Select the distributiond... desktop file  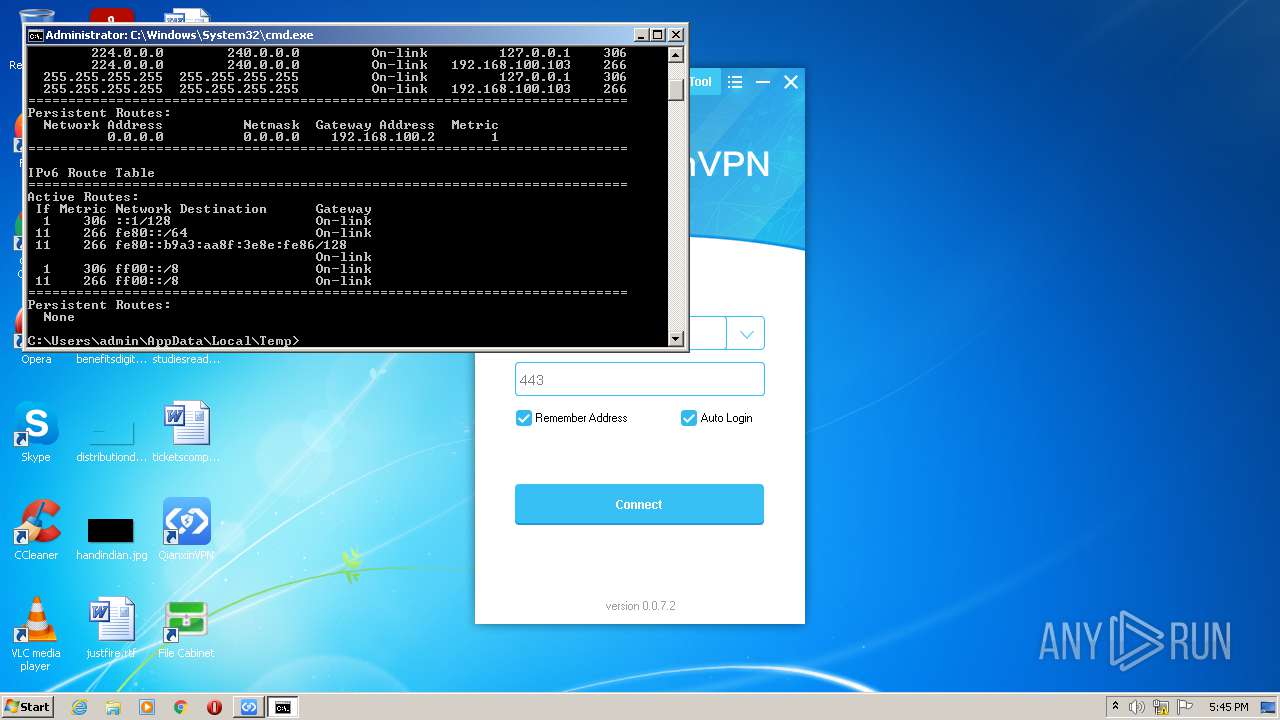pyautogui.click(x=111, y=440)
